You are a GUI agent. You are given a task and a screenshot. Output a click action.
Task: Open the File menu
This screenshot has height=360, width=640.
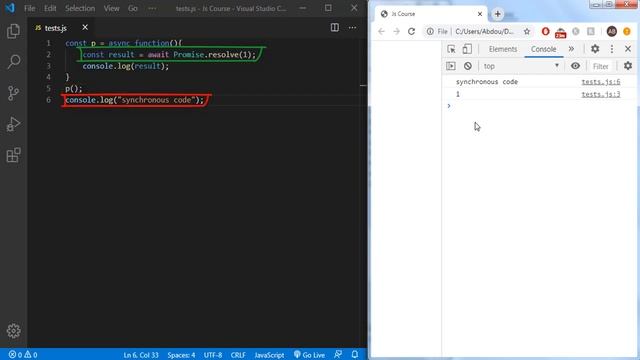pos(29,8)
